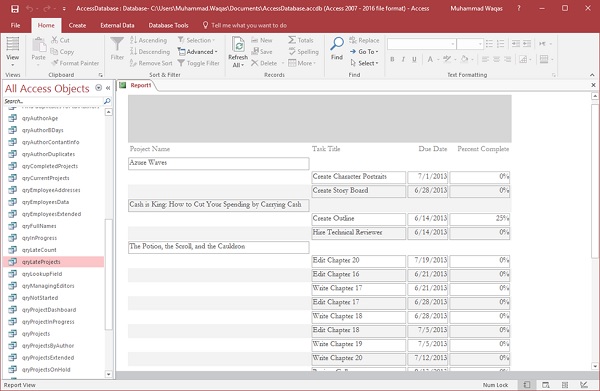
Task: Switch to Layout View in status bar
Action: 565,385
